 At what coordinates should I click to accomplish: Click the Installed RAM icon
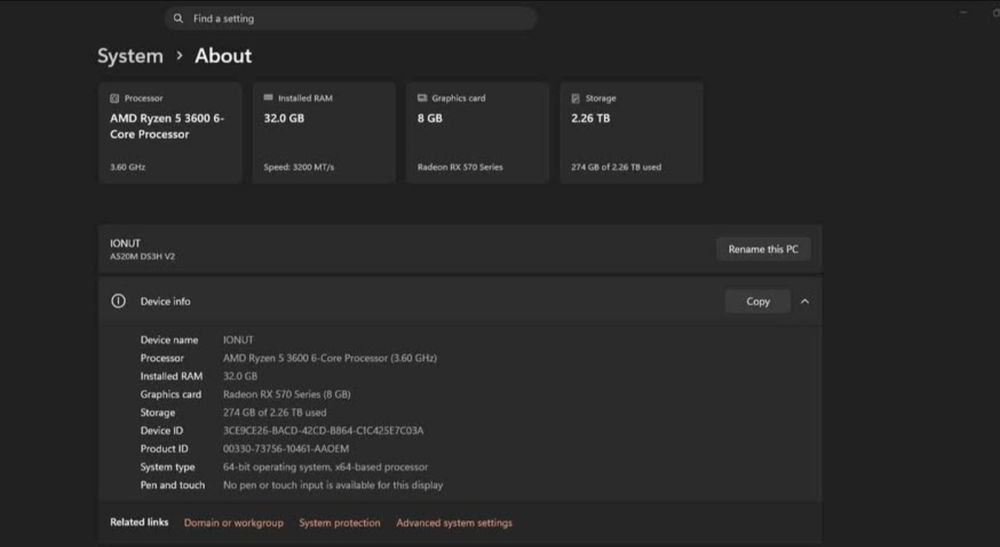[x=268, y=98]
